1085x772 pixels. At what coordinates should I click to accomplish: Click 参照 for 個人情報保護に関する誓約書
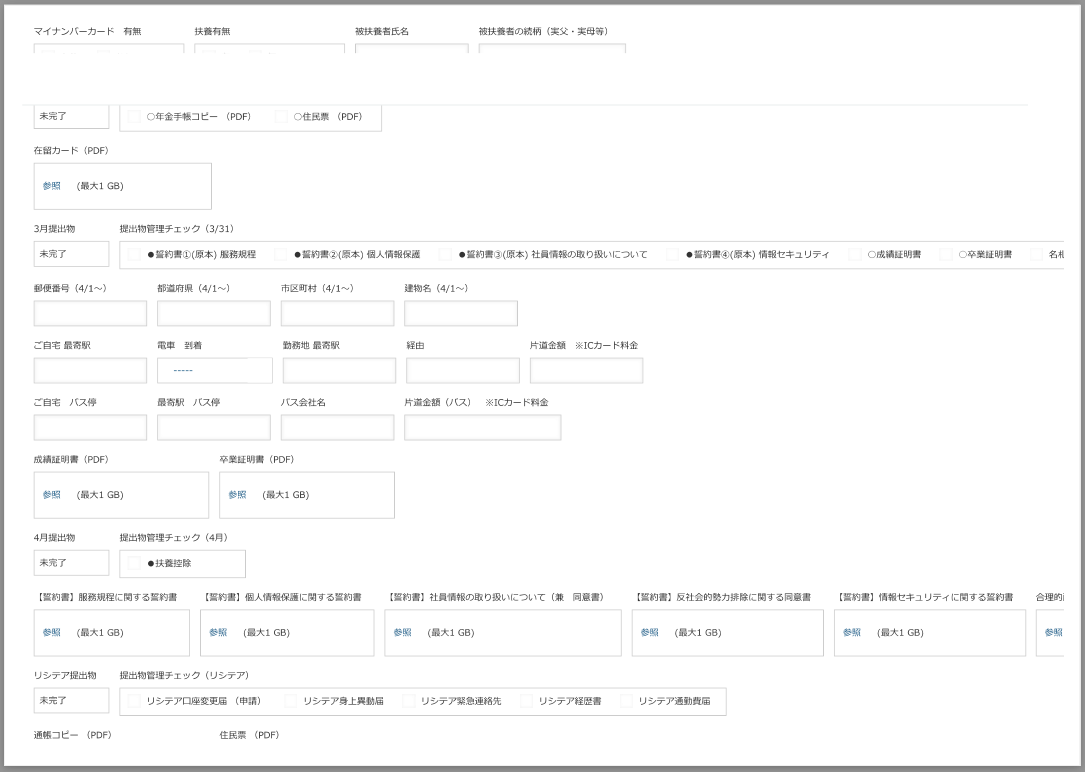pyautogui.click(x=218, y=632)
